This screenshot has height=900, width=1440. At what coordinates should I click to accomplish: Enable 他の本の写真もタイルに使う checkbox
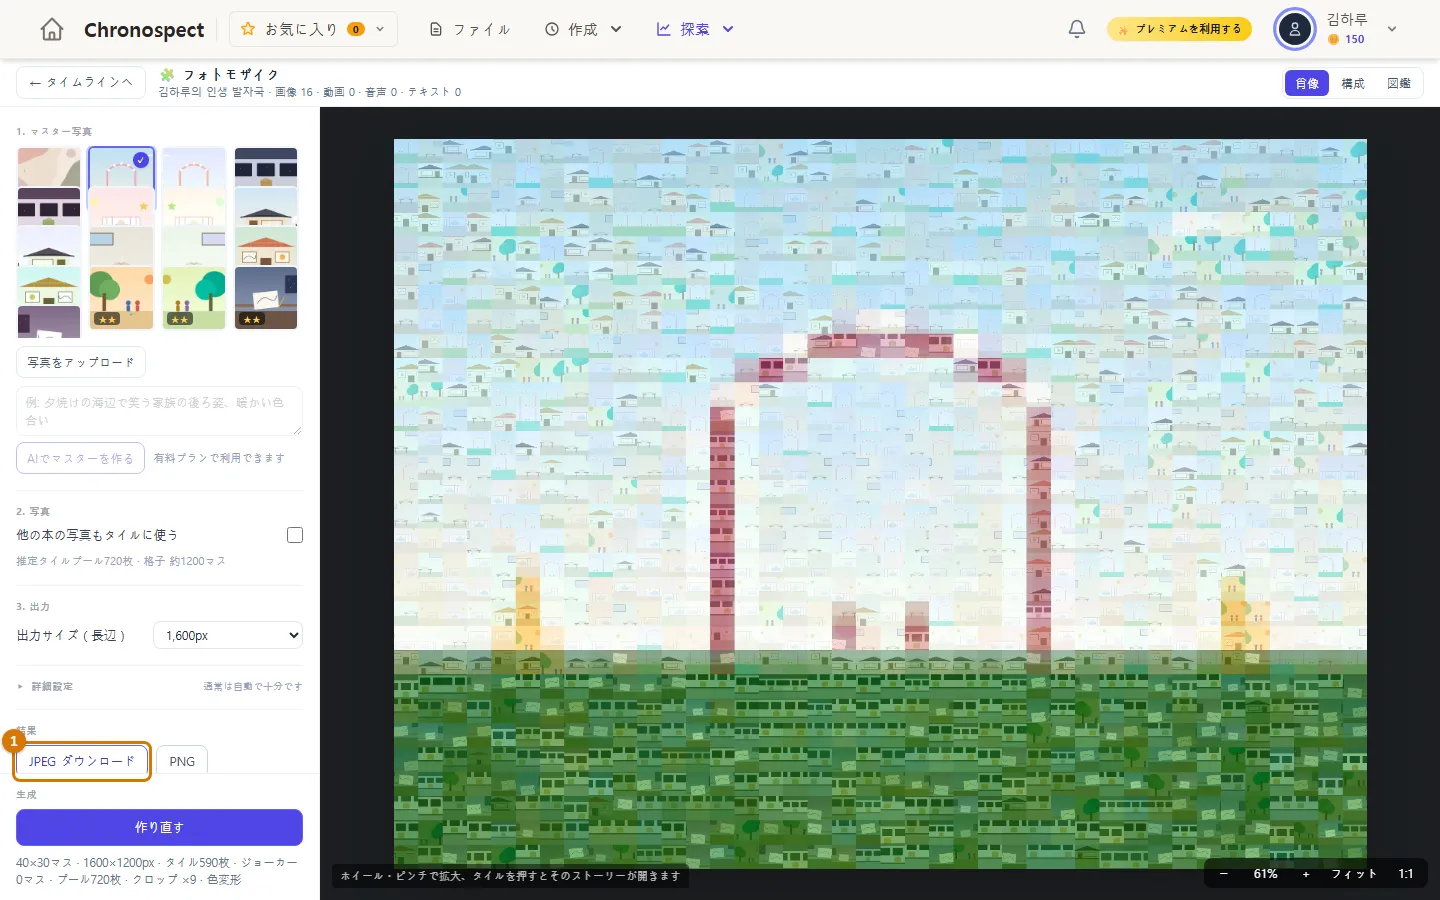click(x=295, y=535)
